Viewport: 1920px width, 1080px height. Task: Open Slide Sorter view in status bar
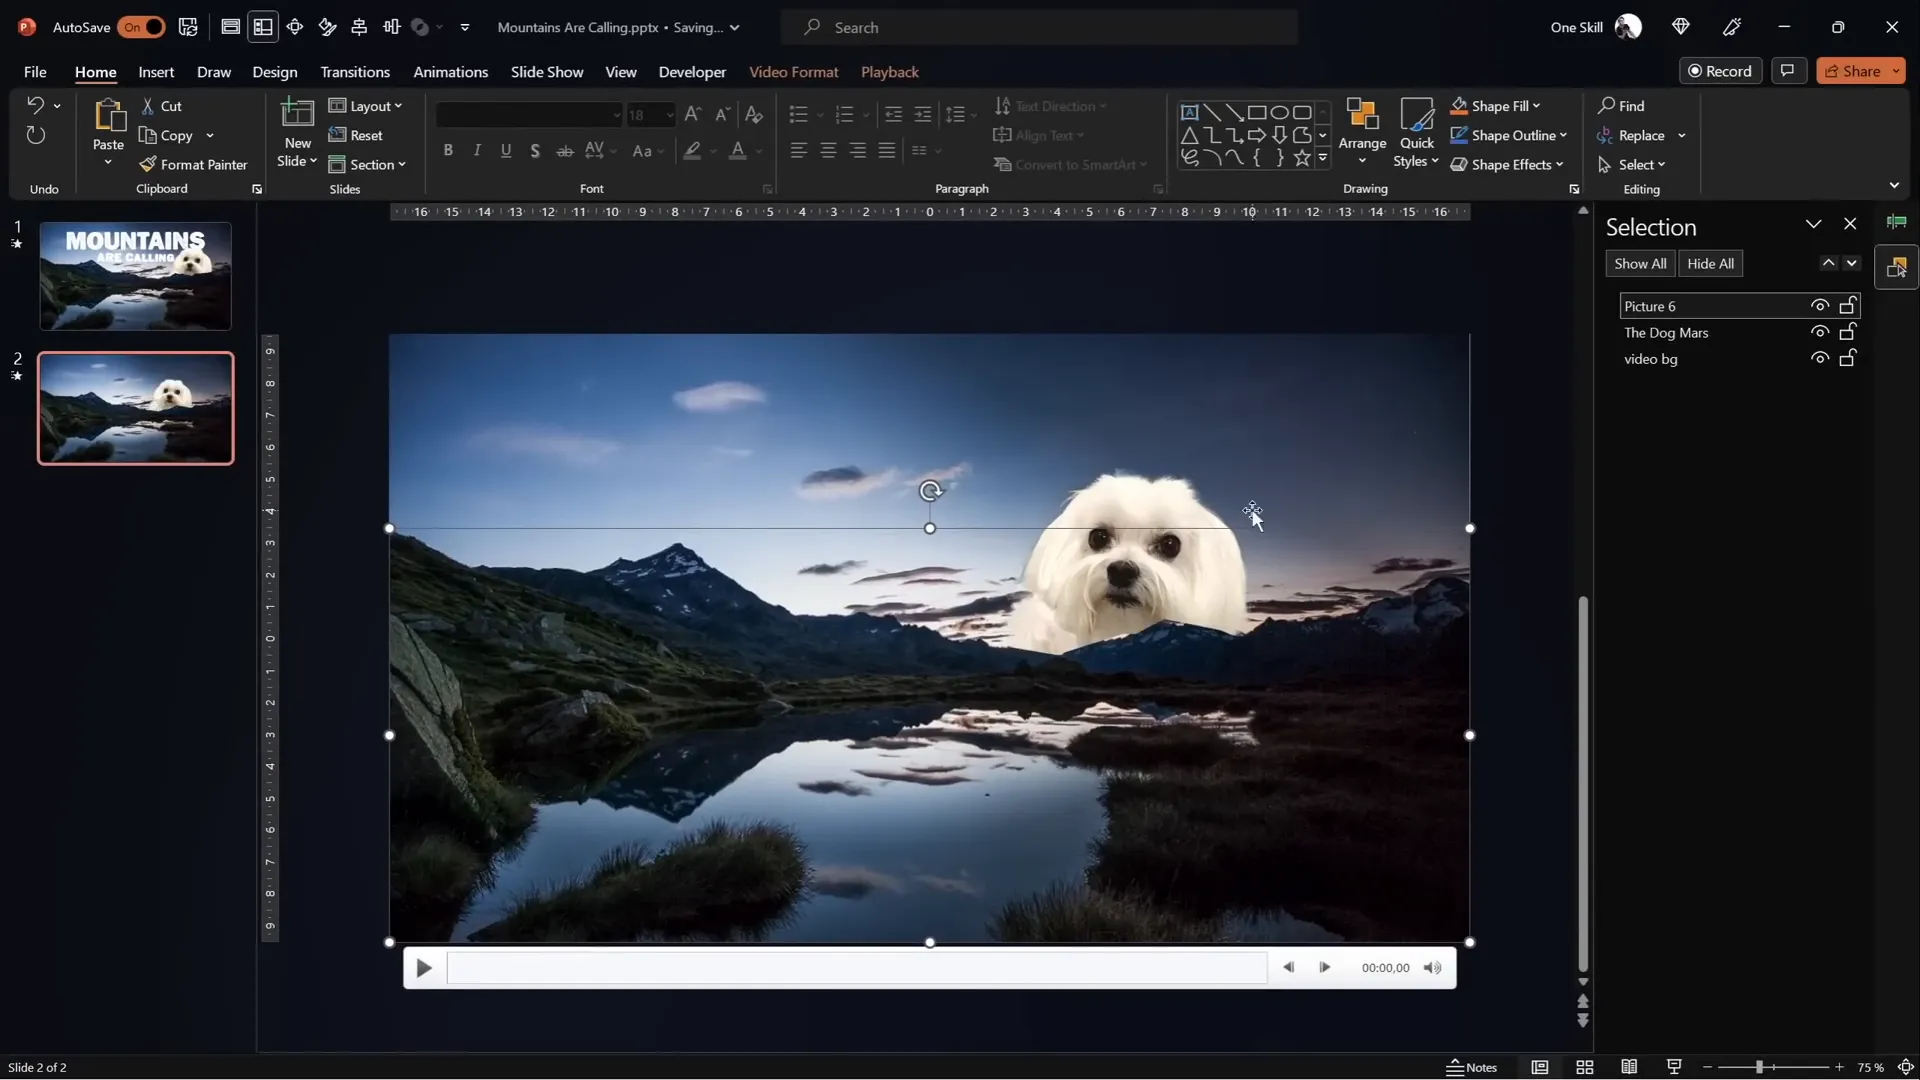(x=1585, y=1067)
